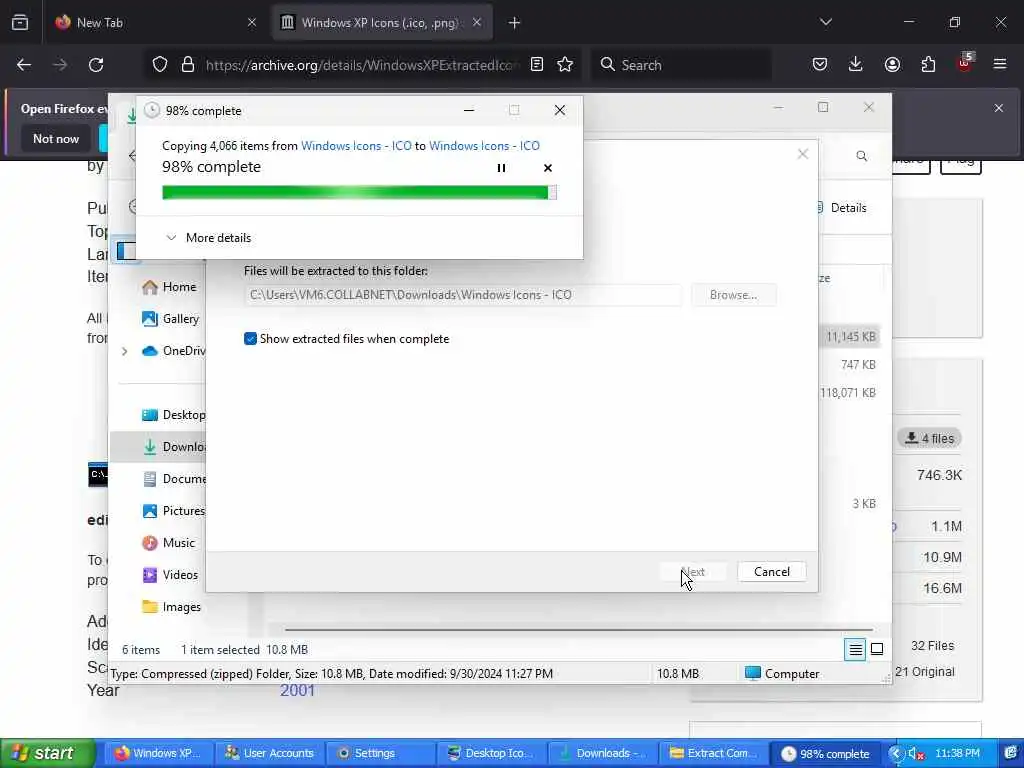Click uBlock extension icon with badge

click(965, 63)
